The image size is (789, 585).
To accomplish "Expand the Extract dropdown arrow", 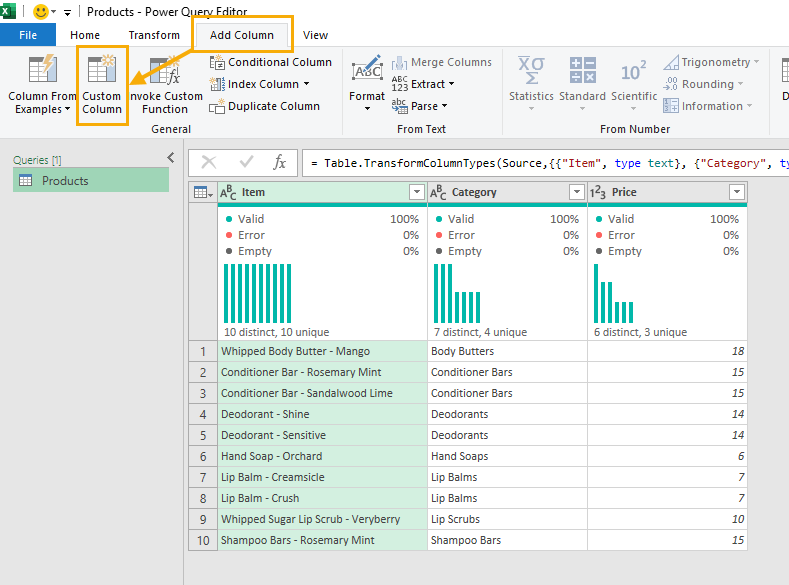I will tap(451, 84).
